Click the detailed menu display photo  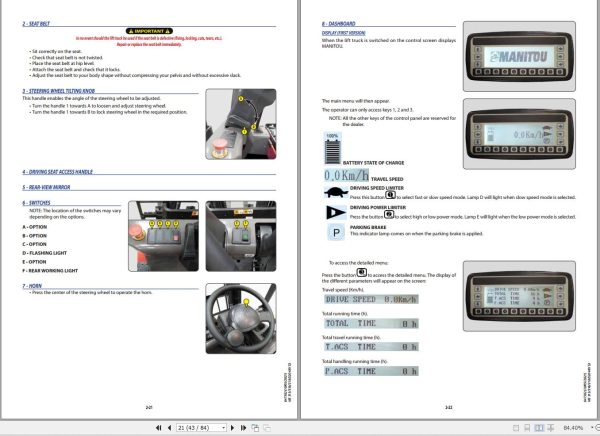(x=519, y=296)
